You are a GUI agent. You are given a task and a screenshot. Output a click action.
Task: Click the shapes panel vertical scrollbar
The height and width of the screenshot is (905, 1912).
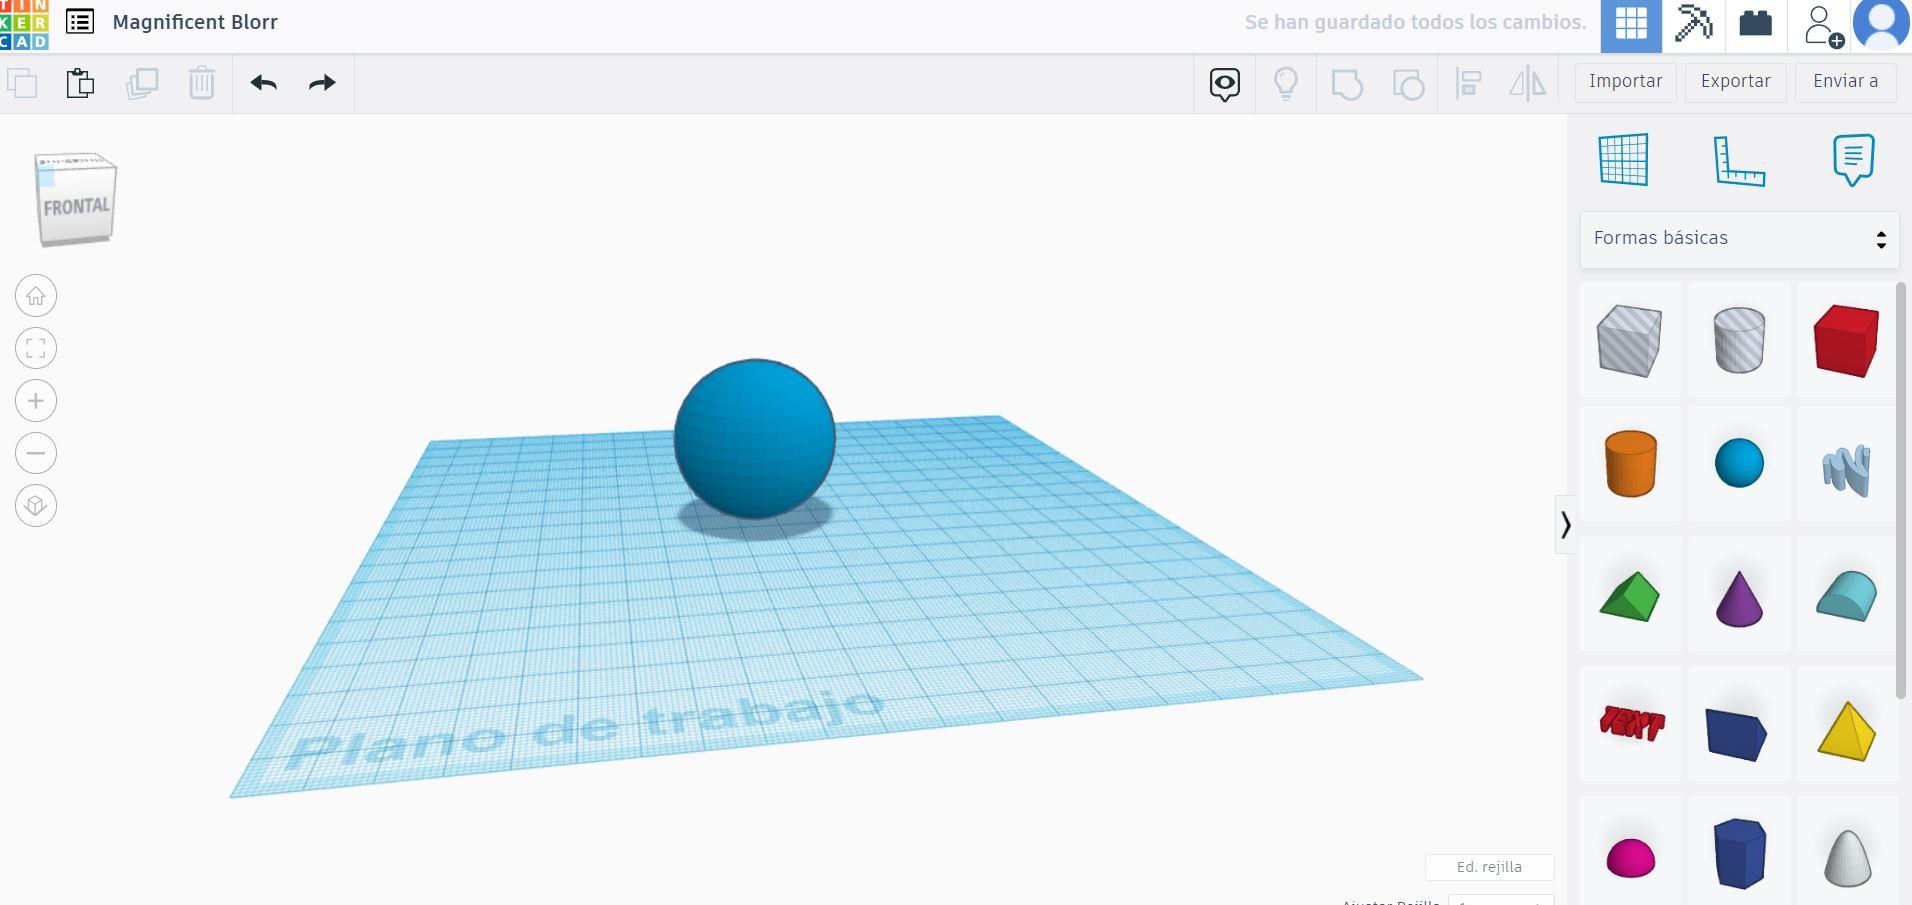pyautogui.click(x=1902, y=490)
